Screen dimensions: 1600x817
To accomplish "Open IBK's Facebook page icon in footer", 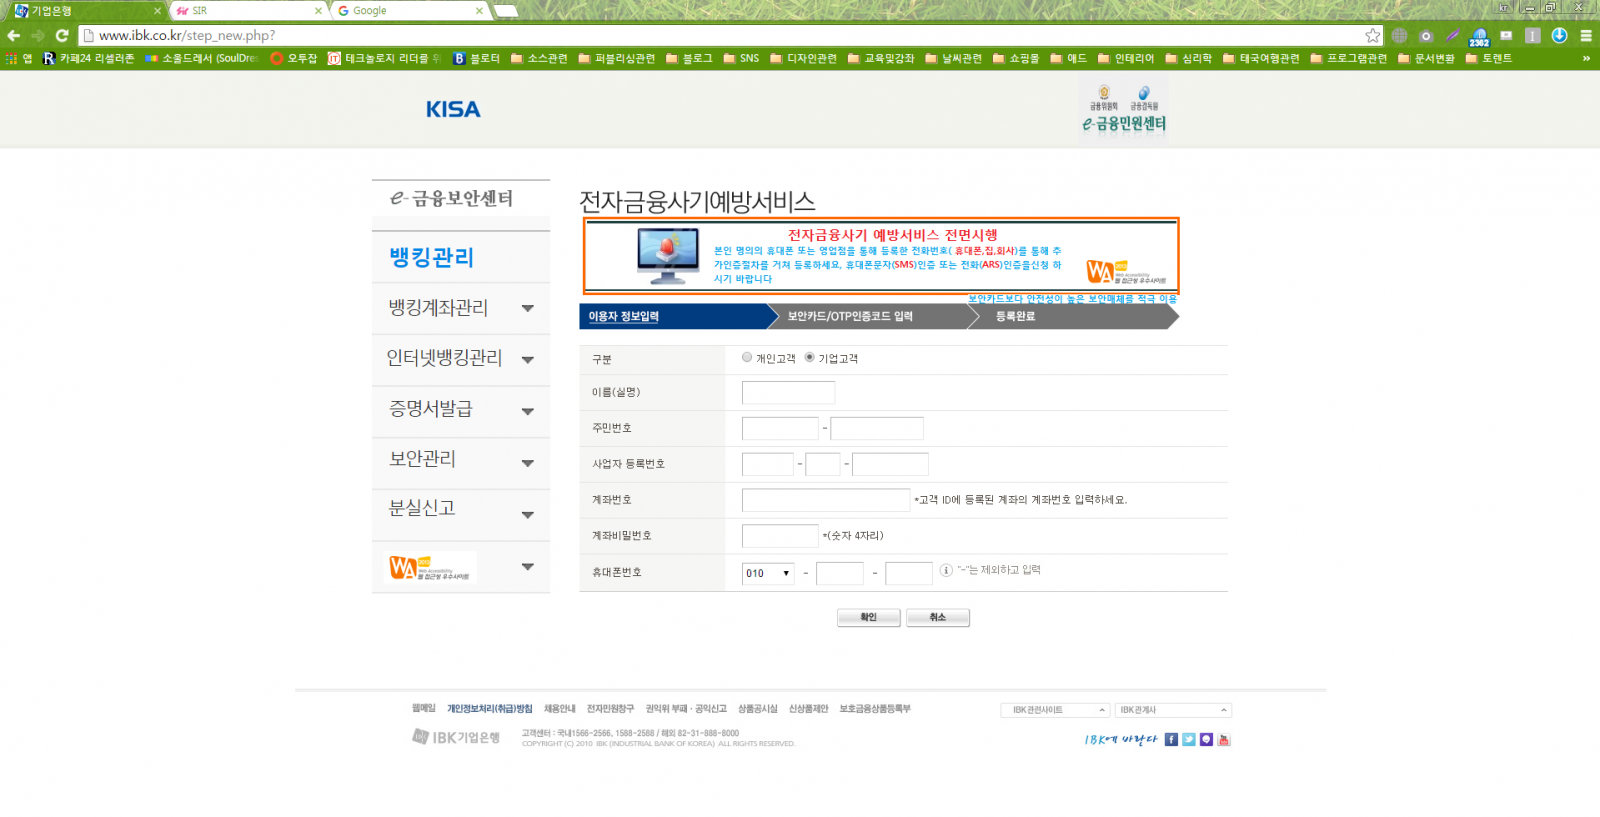I will tap(1171, 740).
